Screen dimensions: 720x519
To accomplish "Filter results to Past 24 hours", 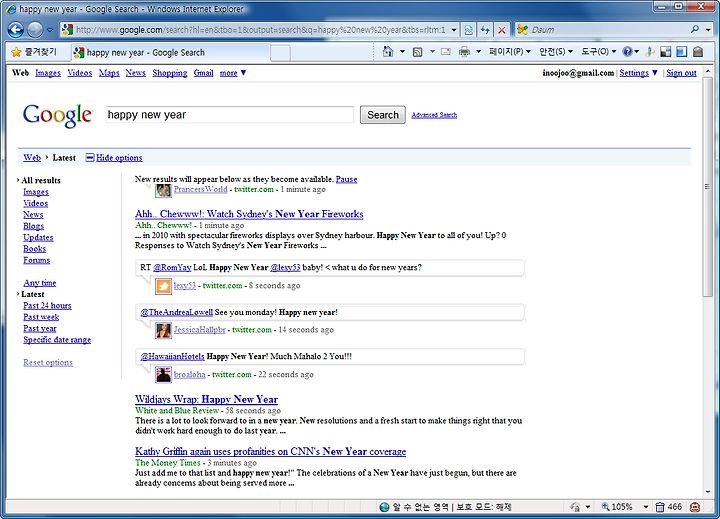I will click(x=47, y=306).
